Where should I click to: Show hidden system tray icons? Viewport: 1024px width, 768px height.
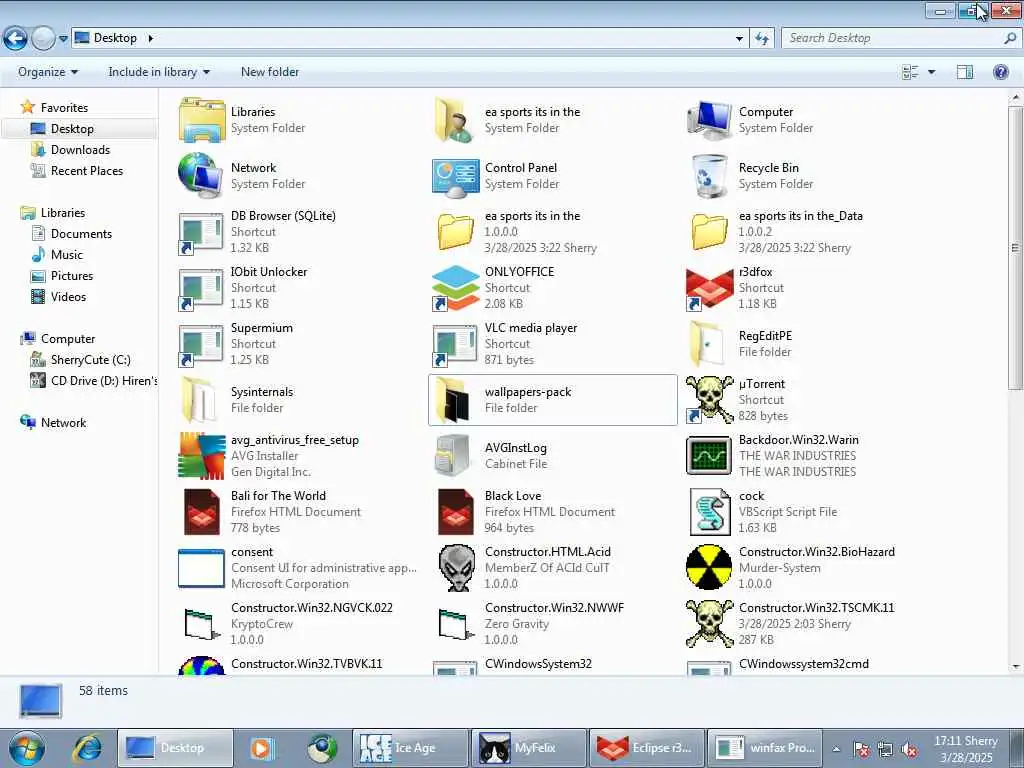coord(836,748)
